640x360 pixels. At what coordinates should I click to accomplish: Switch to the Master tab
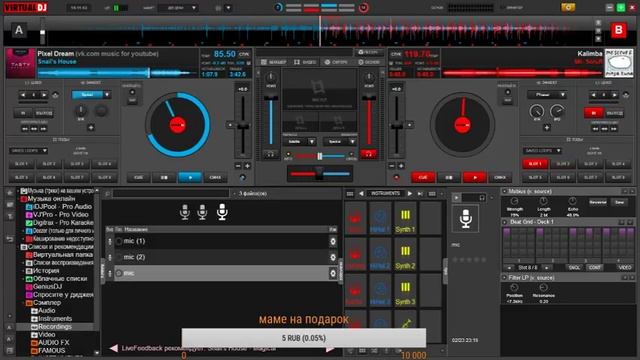tap(369, 62)
